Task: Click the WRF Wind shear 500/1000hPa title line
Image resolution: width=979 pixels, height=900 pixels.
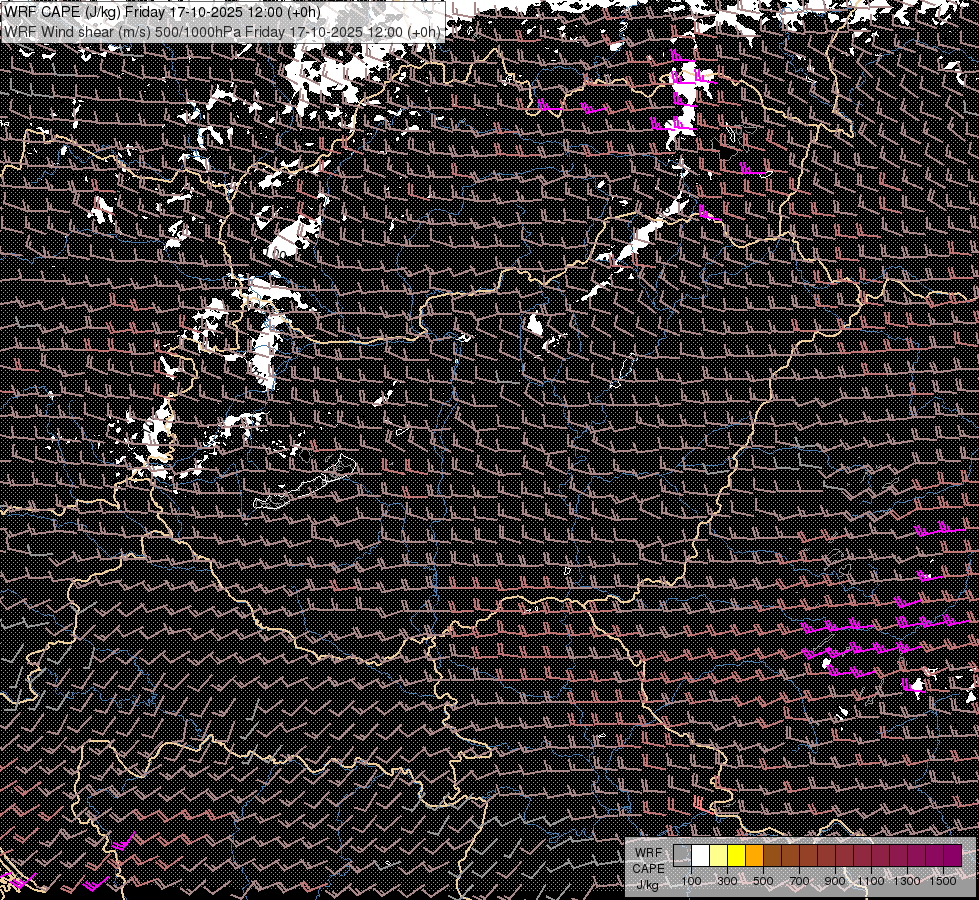Action: [x=222, y=32]
